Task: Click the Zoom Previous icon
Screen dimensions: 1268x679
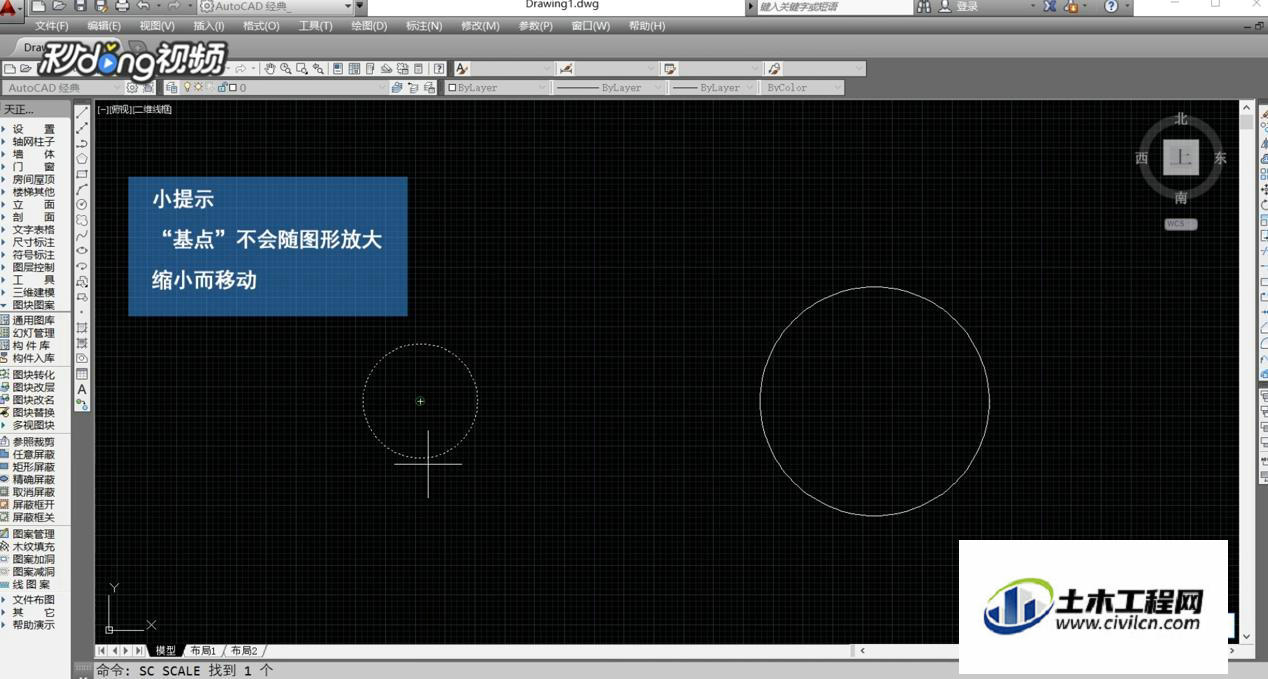Action: [x=318, y=69]
